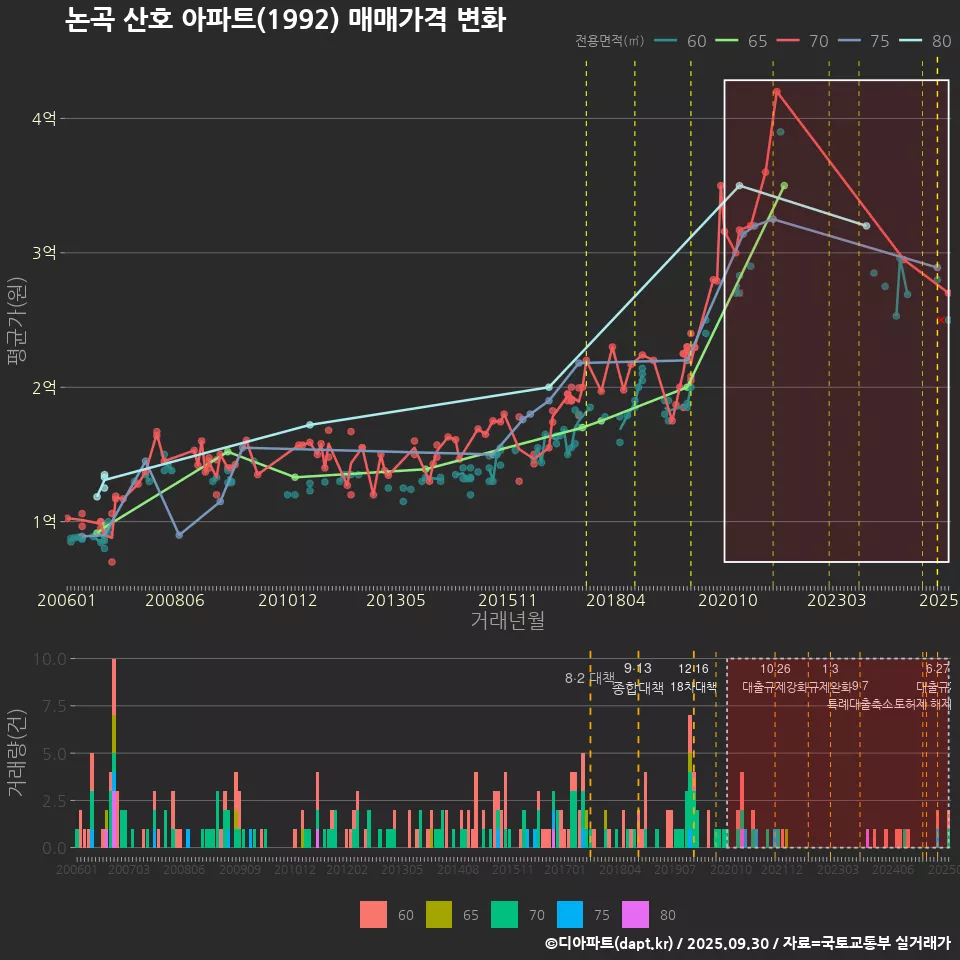Viewport: 960px width, 960px height.
Task: Click the 10·26 대출규제강화 policy label
Action: (775, 678)
